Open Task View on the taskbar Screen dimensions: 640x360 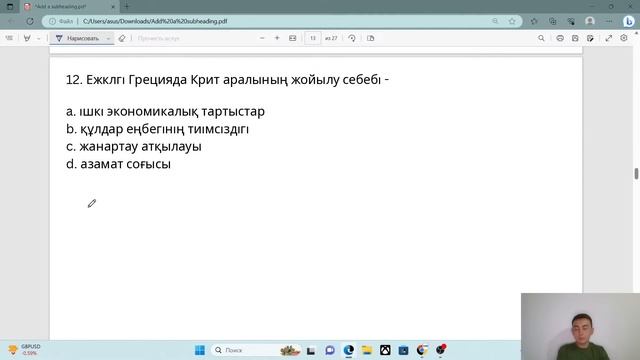pos(311,350)
